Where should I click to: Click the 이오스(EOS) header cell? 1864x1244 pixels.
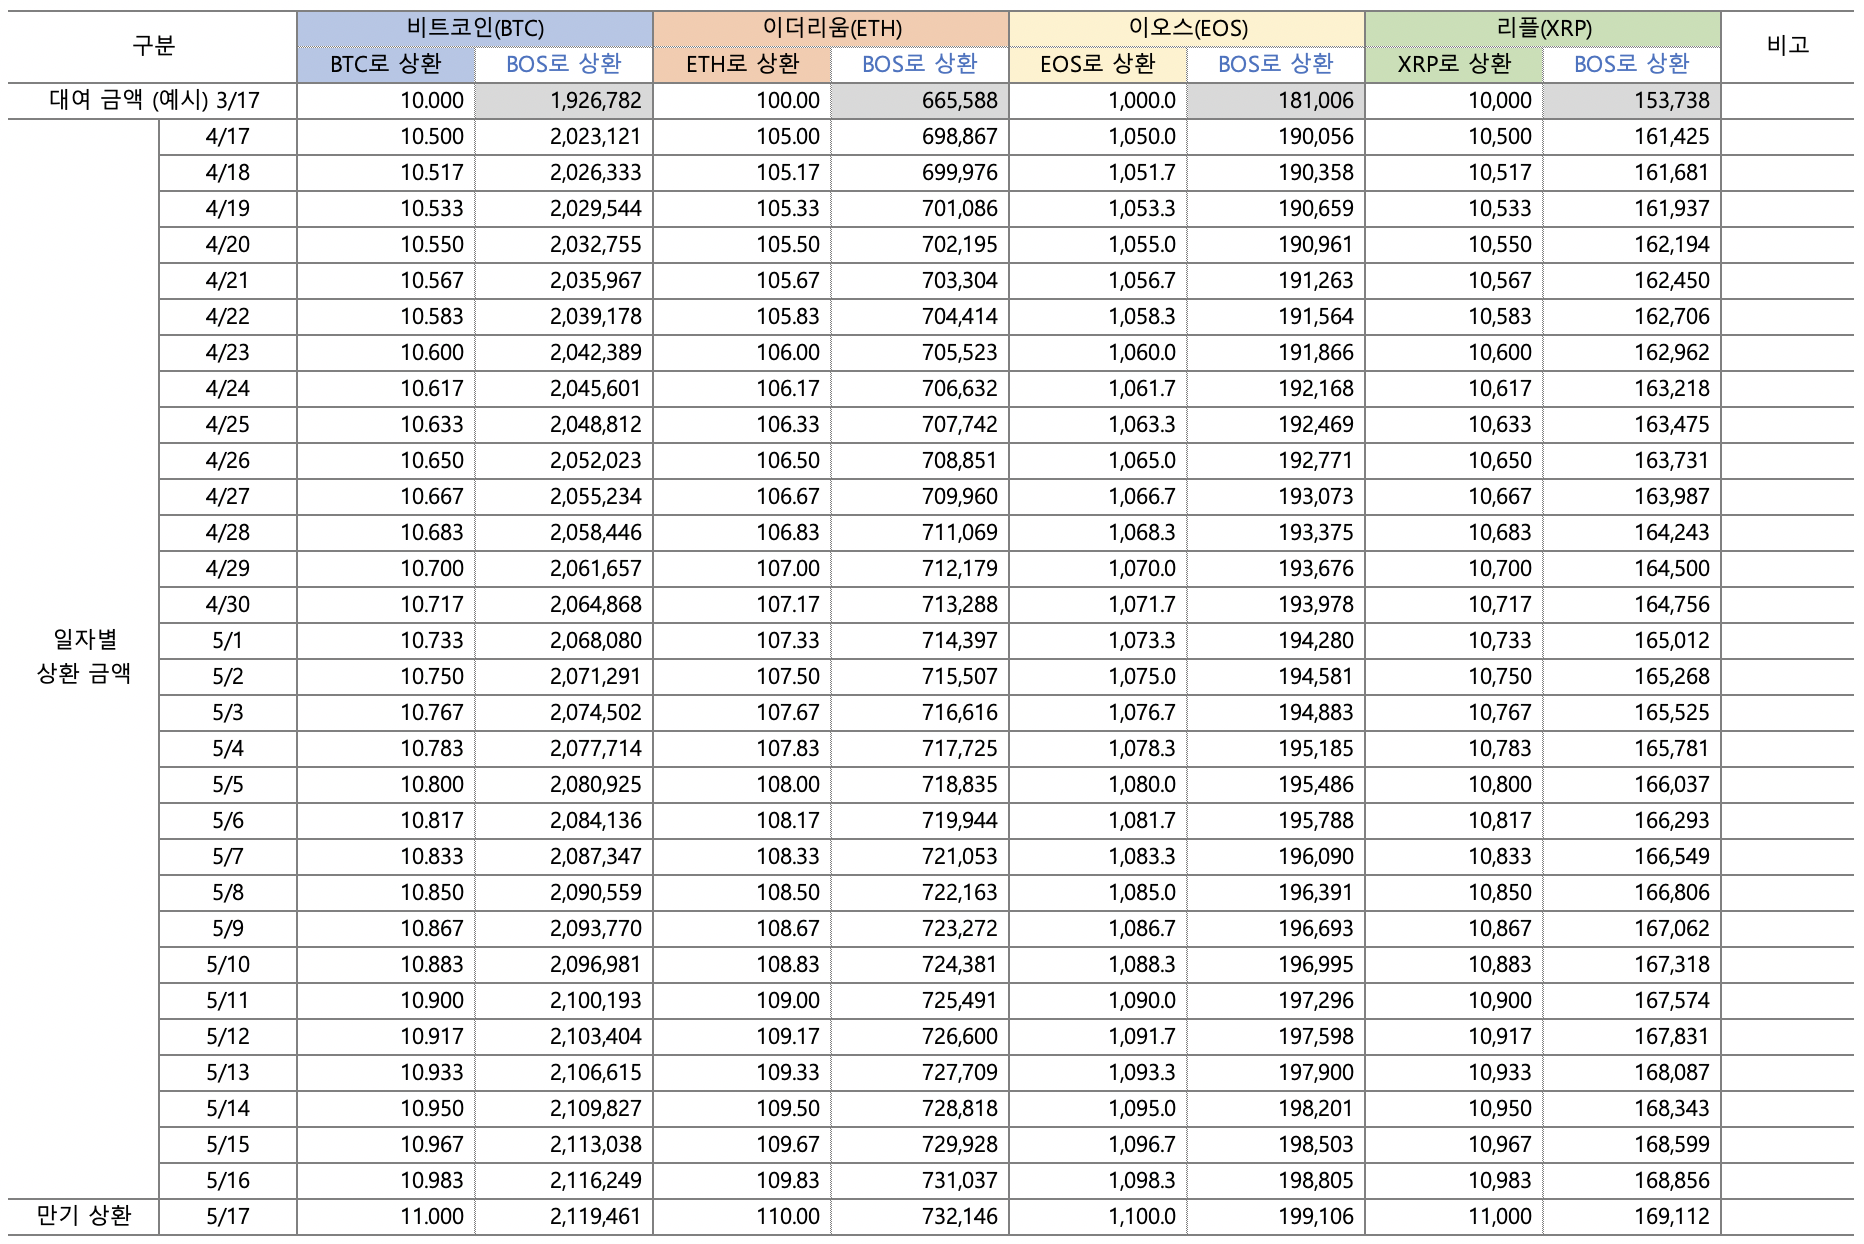pos(1187,28)
